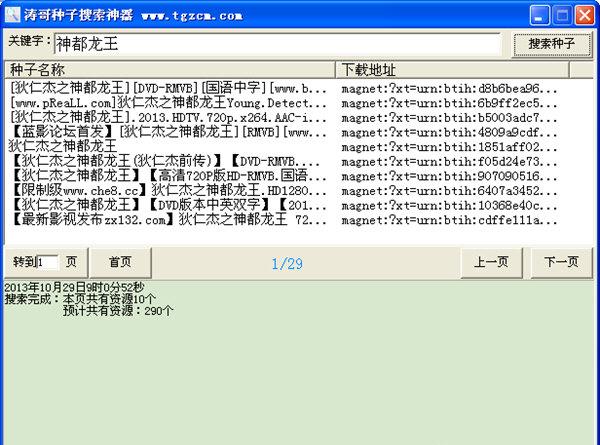This screenshot has height=445, width=600.
Task: Select the DVD版本中英双字 torrent entry
Action: click(168, 205)
